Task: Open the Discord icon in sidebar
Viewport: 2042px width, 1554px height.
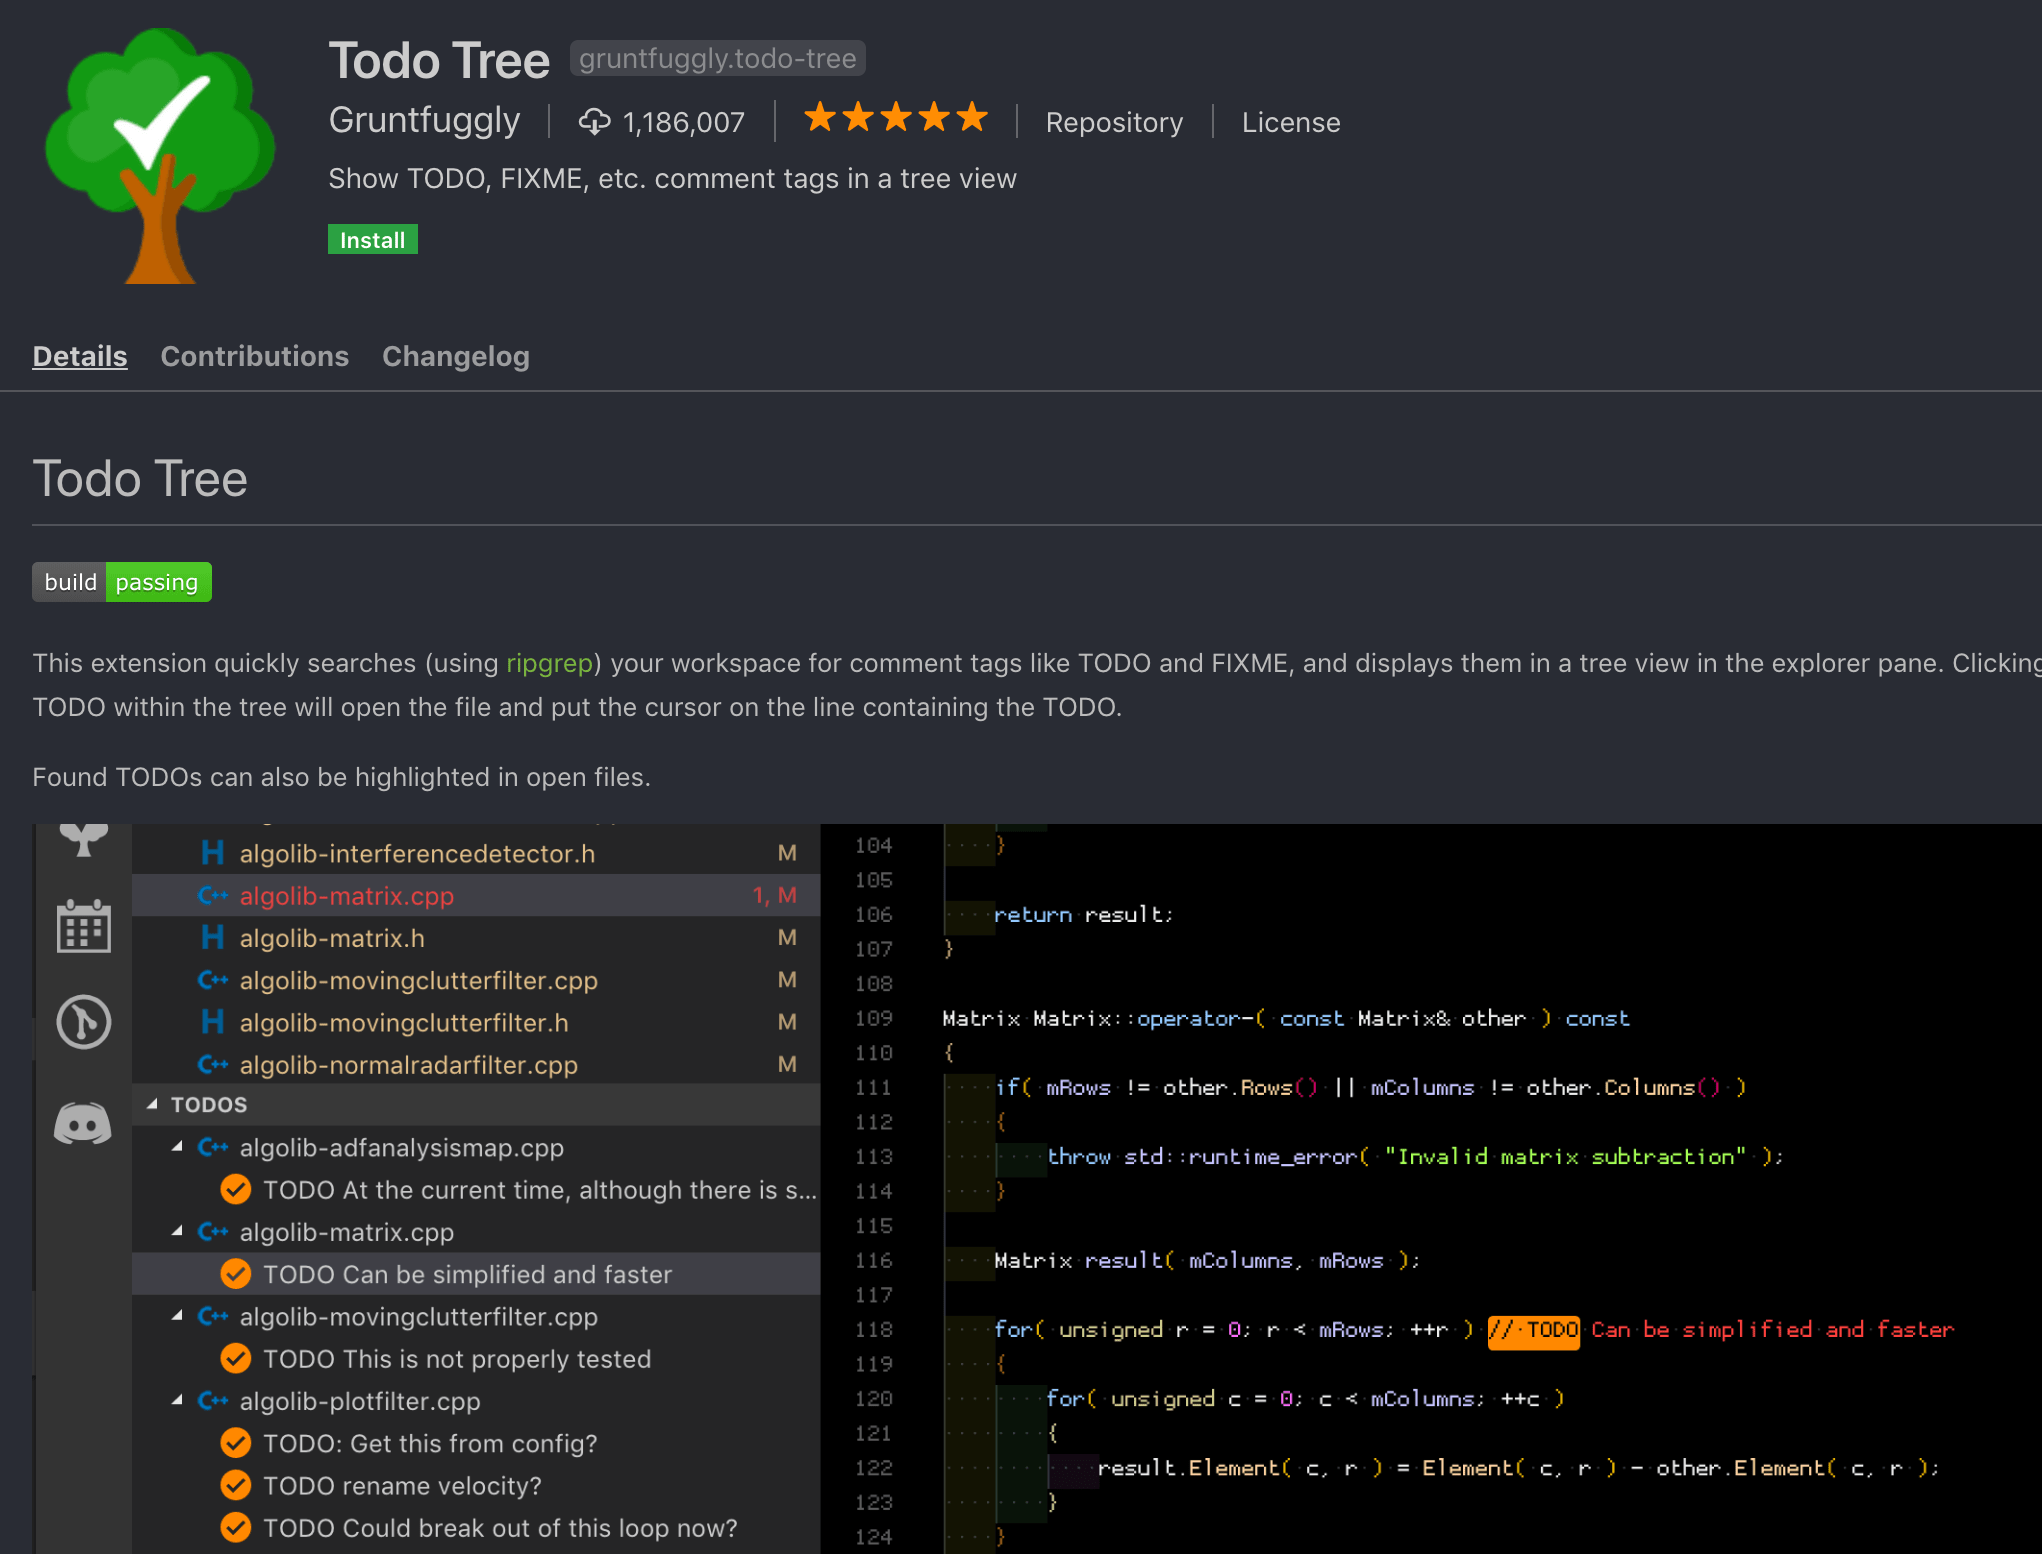Action: click(83, 1123)
